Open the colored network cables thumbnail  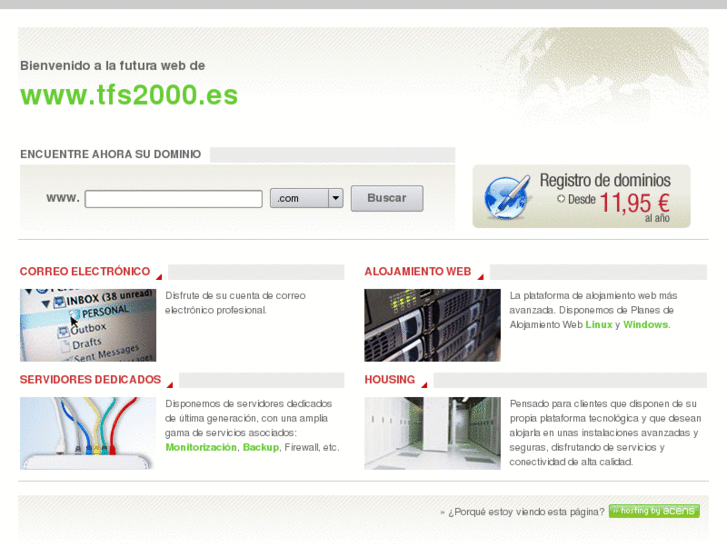click(x=88, y=433)
